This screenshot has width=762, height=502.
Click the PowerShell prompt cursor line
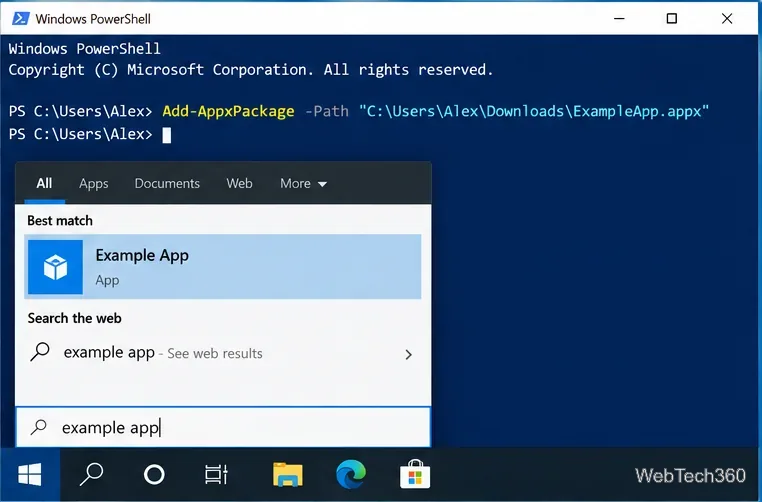(90, 134)
